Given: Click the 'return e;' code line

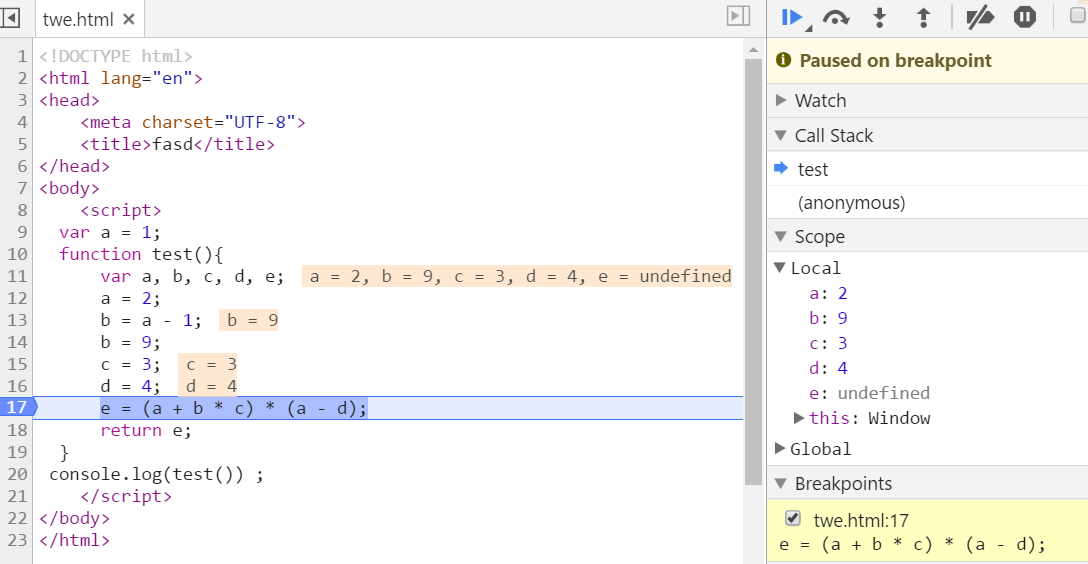Looking at the screenshot, I should 146,430.
